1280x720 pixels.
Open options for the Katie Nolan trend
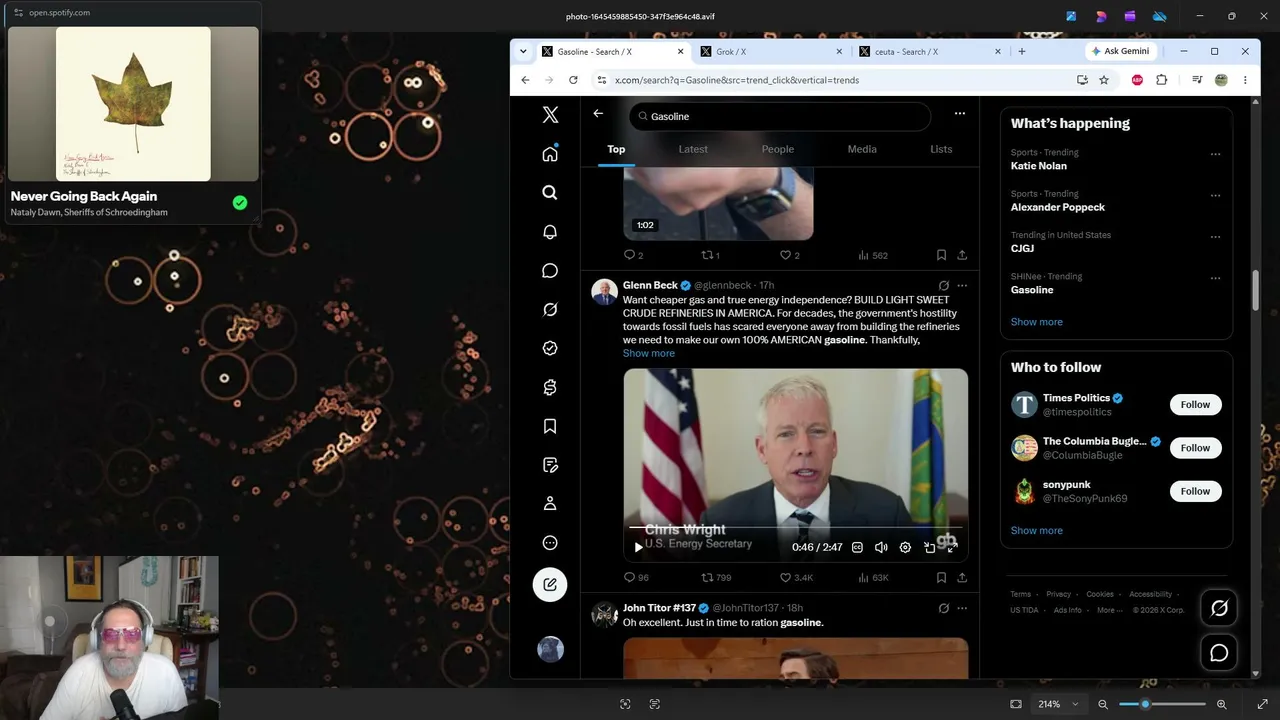1215,154
